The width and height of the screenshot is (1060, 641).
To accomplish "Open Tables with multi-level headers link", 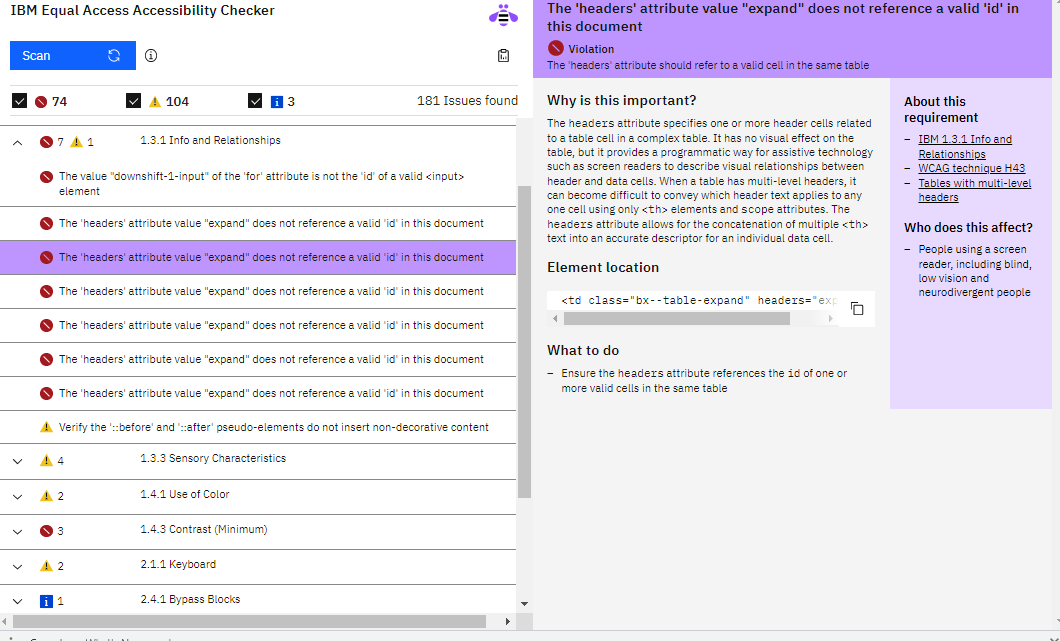I will pyautogui.click(x=974, y=190).
